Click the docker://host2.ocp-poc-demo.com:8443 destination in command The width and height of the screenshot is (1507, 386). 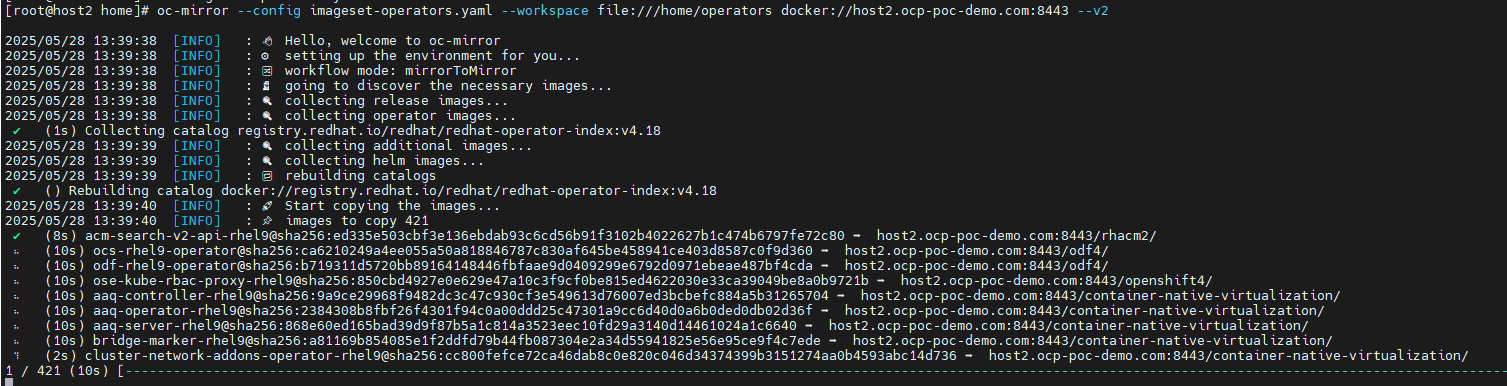pyautogui.click(x=879, y=9)
